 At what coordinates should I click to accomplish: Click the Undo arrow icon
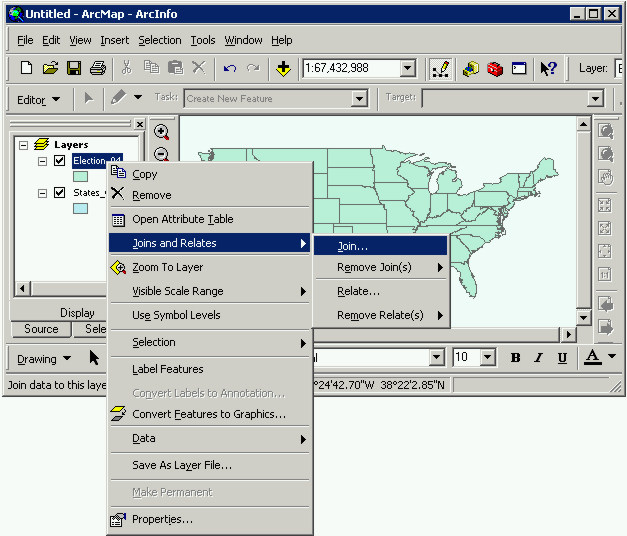click(x=230, y=68)
